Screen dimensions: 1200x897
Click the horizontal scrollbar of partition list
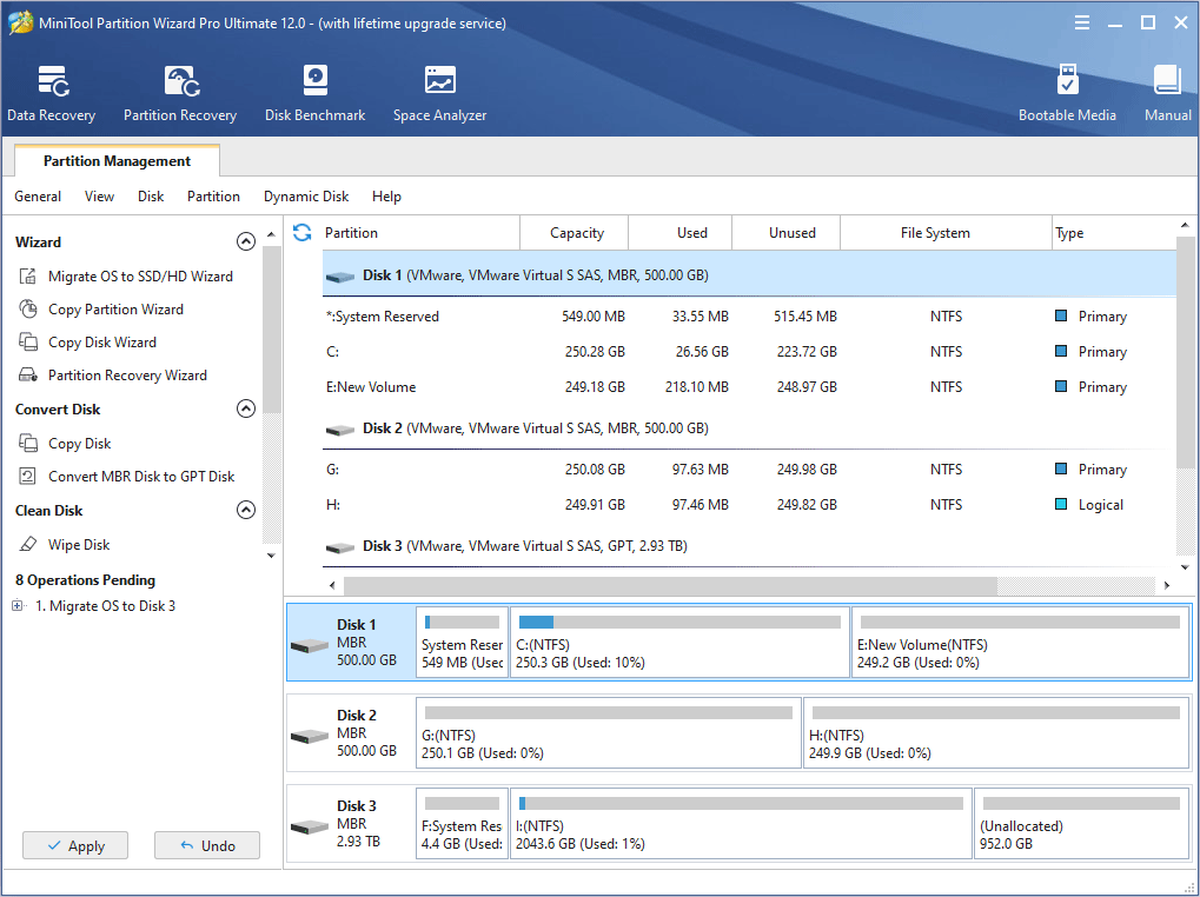coord(670,585)
